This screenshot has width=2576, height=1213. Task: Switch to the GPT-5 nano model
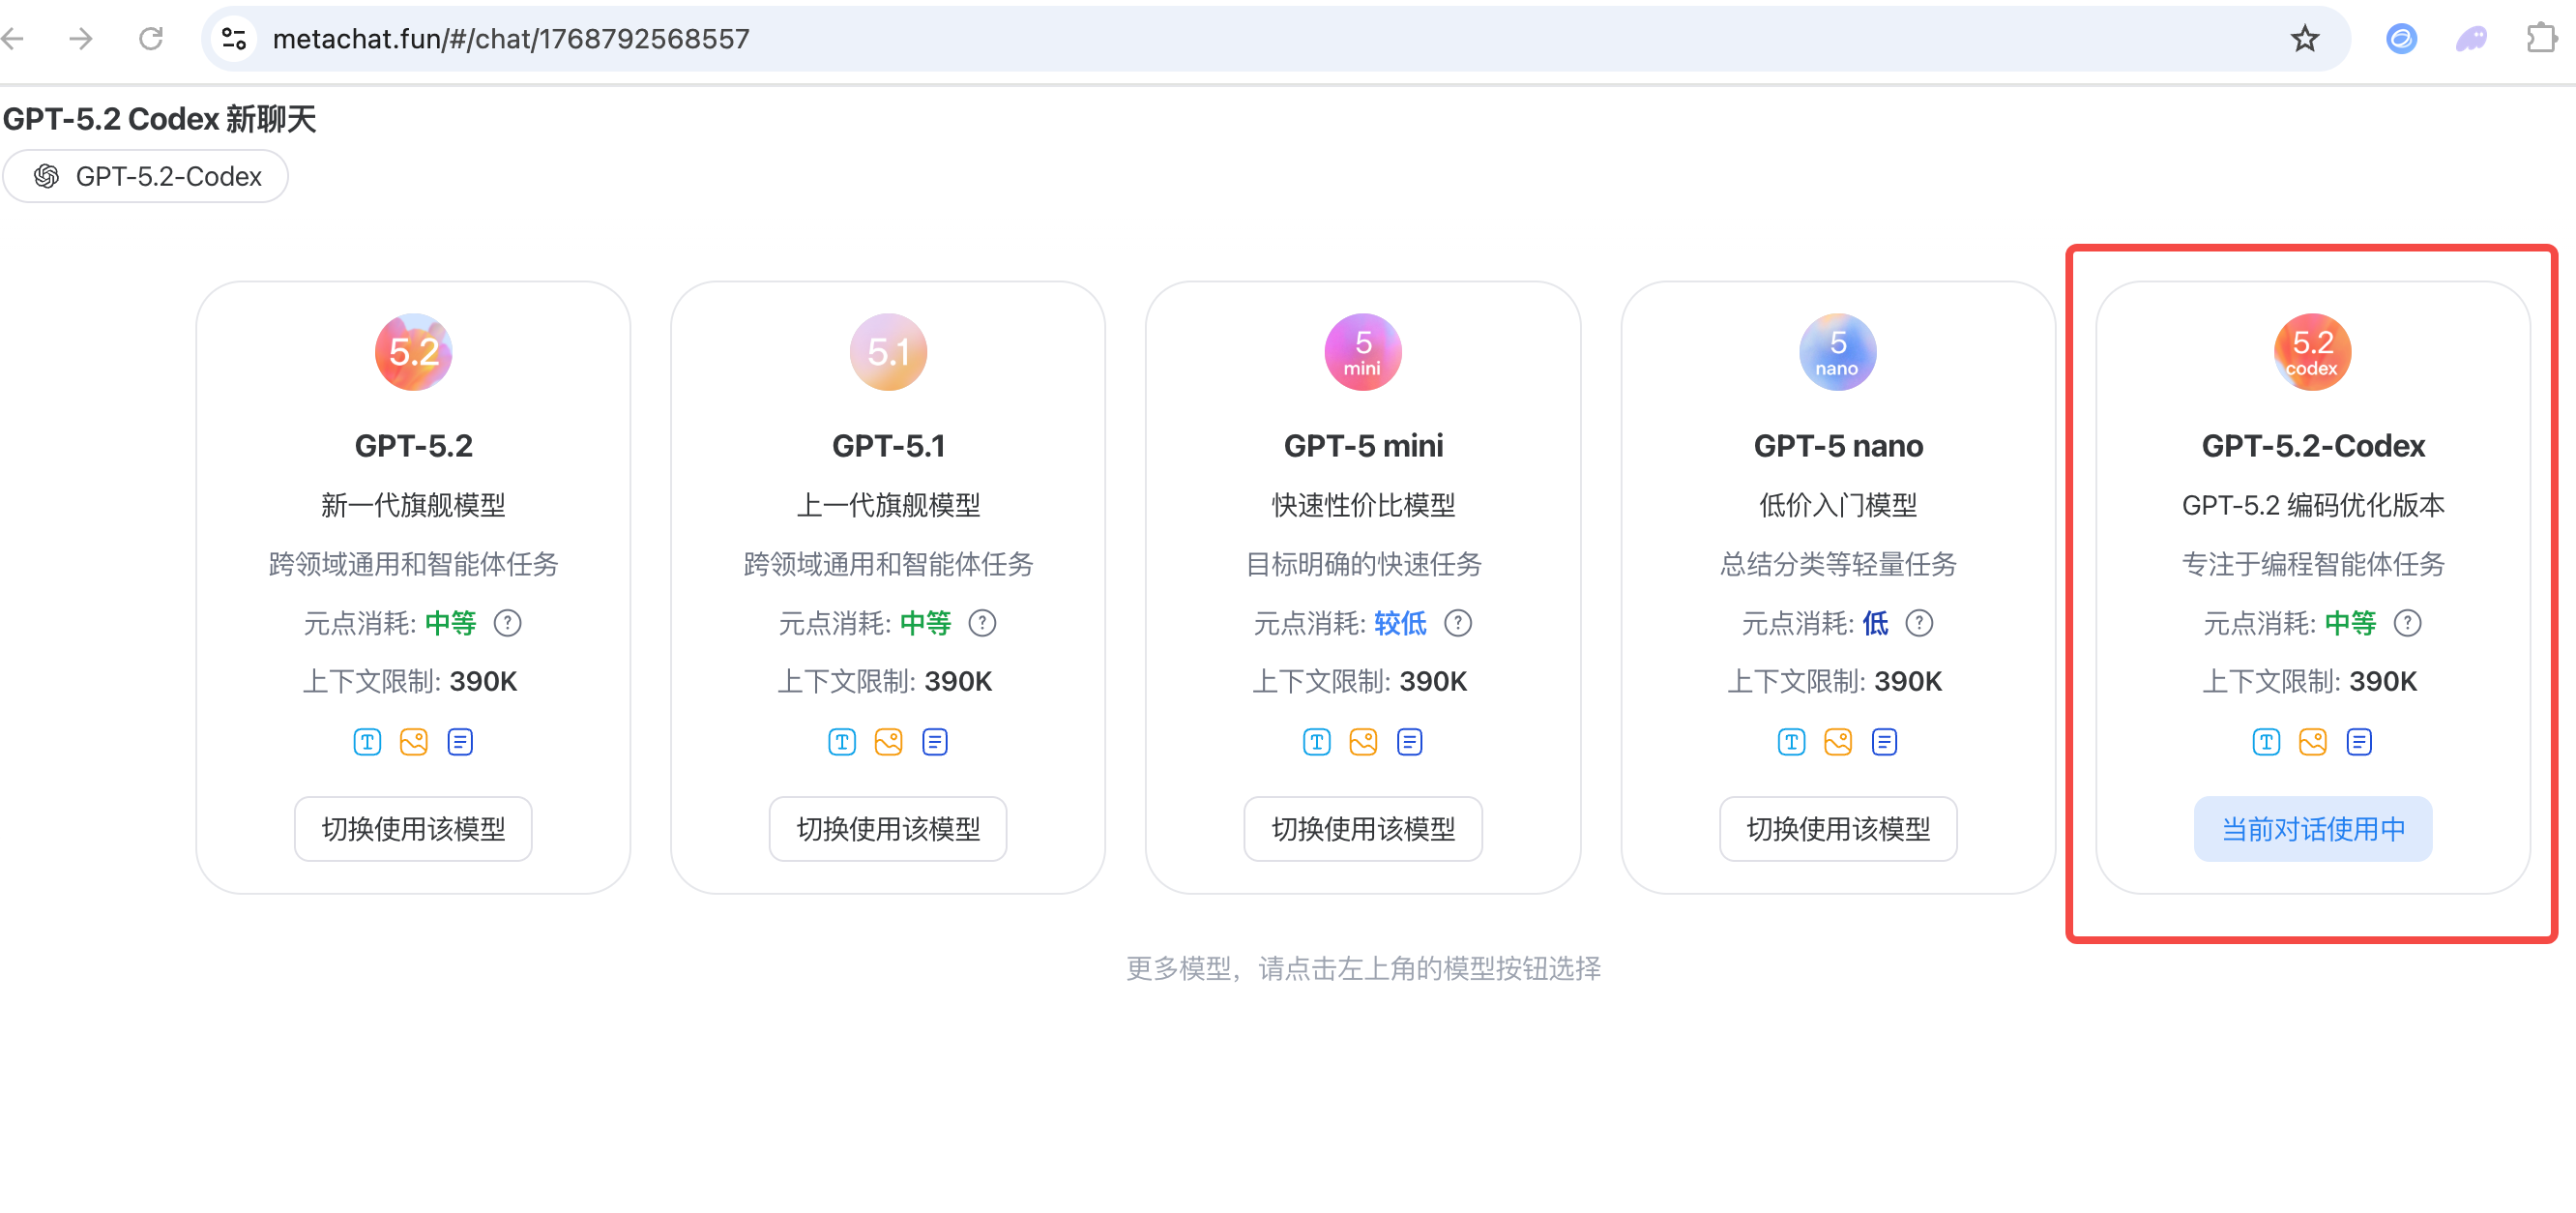1838,828
